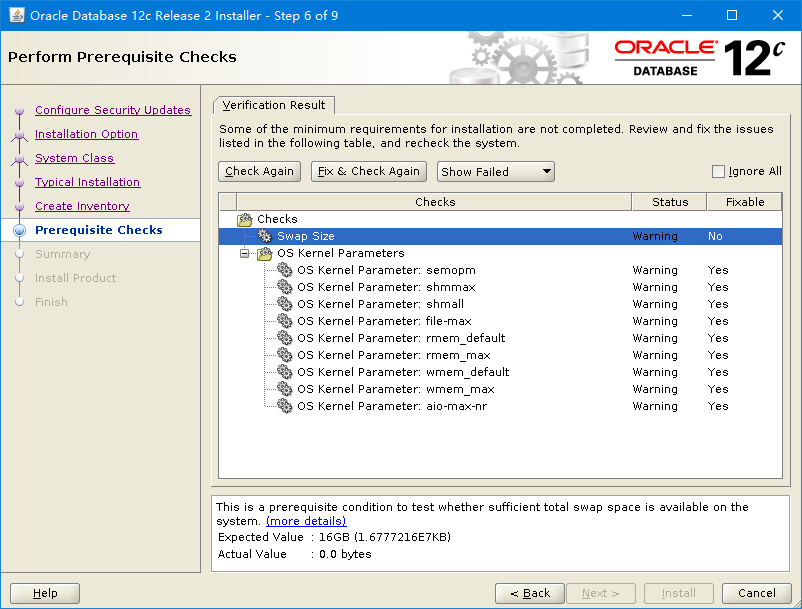The width and height of the screenshot is (802, 609).
Task: Select OS Kernel Parameter: semopm row
Action: click(500, 270)
